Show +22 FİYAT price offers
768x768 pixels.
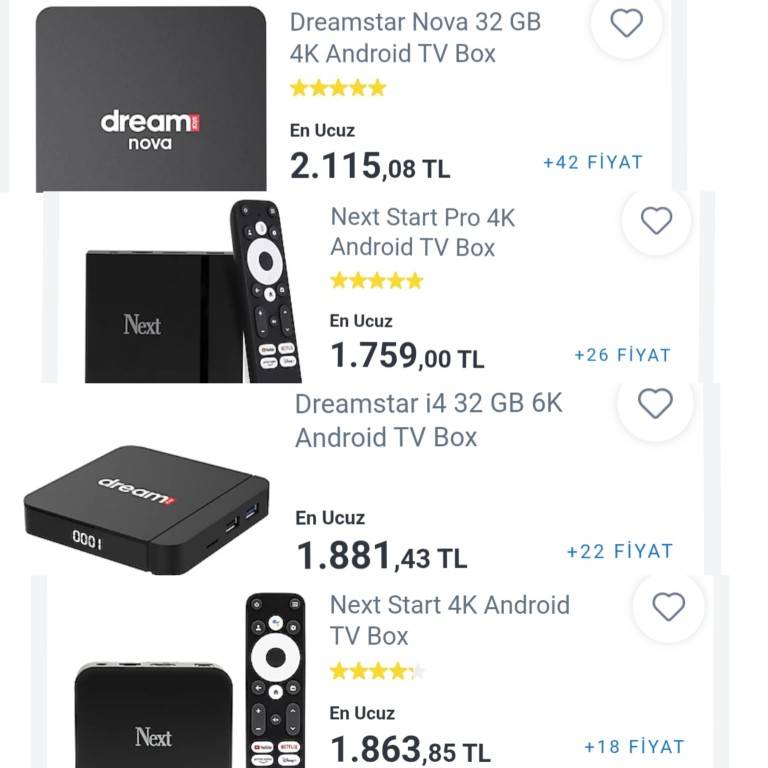[x=620, y=551]
